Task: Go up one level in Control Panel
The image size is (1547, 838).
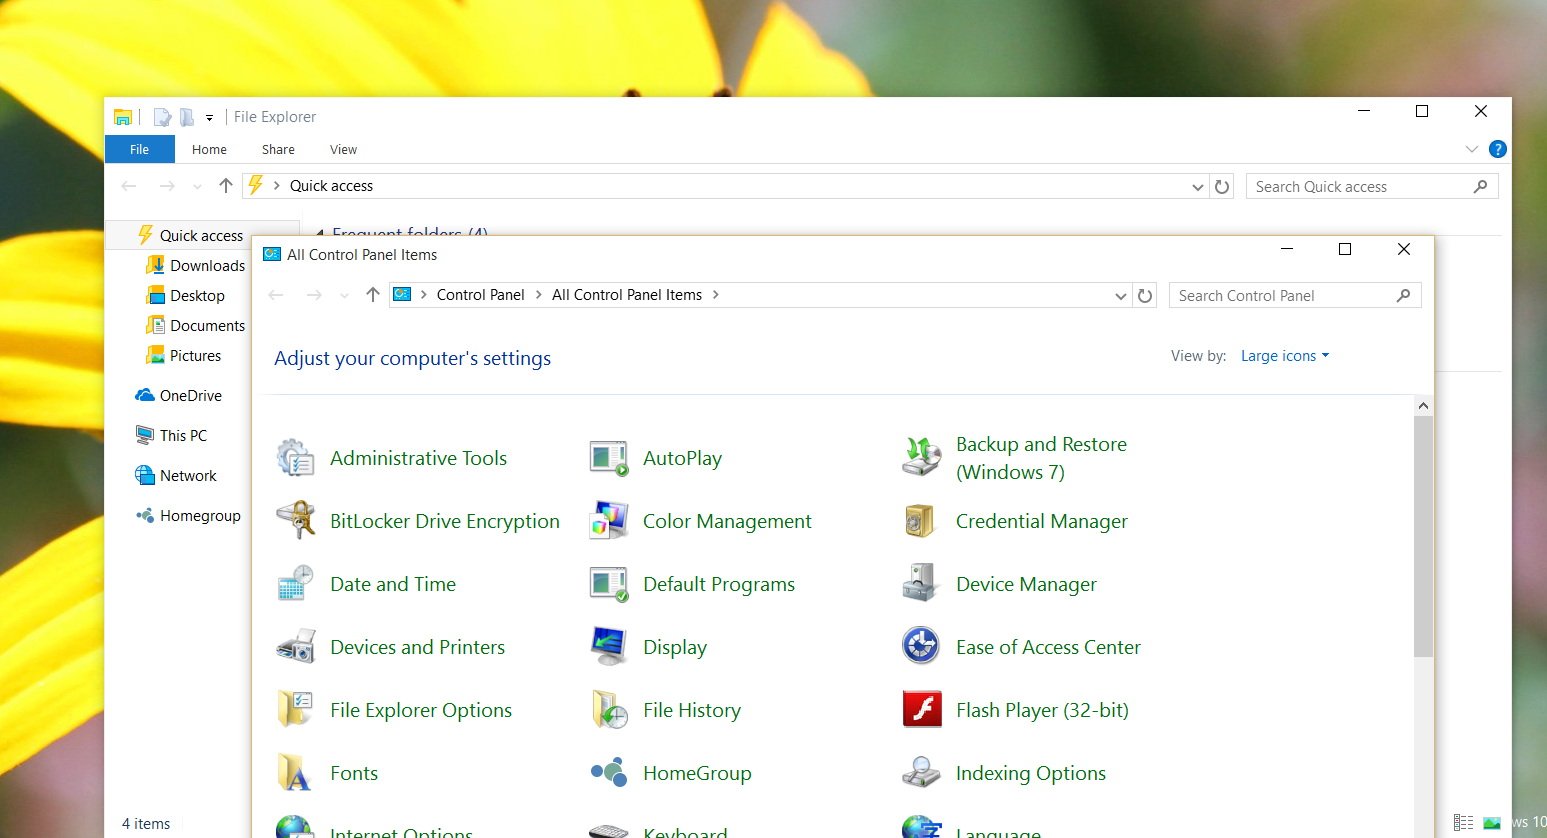Action: pyautogui.click(x=373, y=295)
